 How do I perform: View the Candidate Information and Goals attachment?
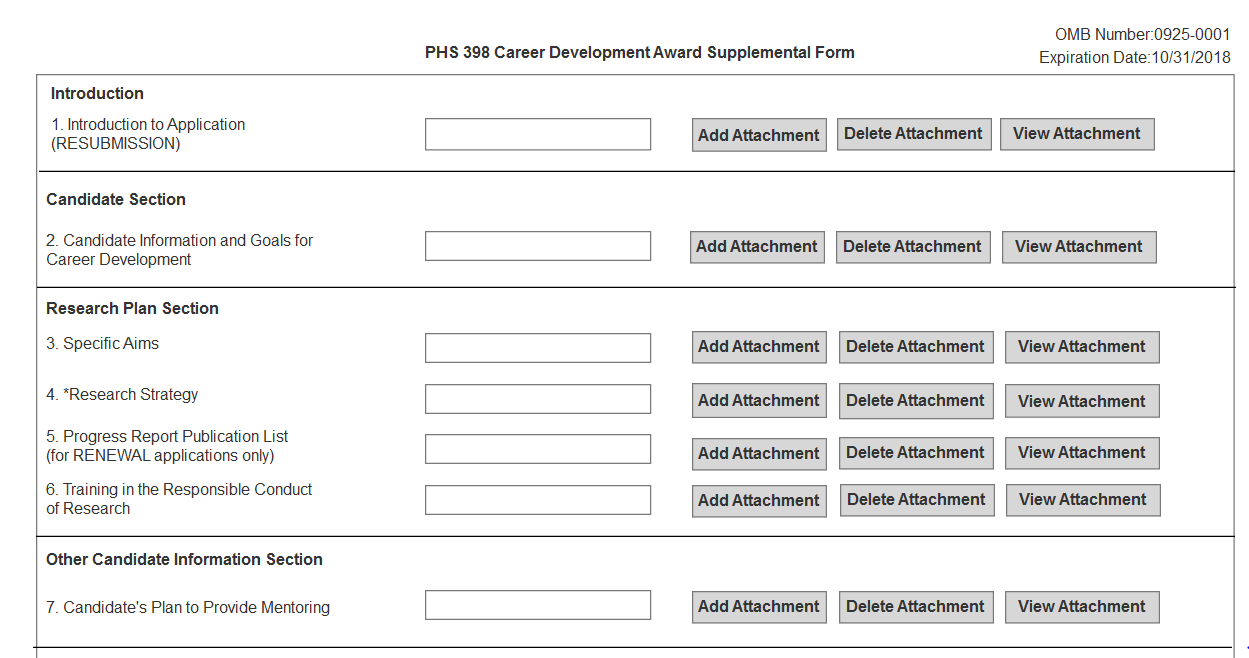pos(1079,247)
